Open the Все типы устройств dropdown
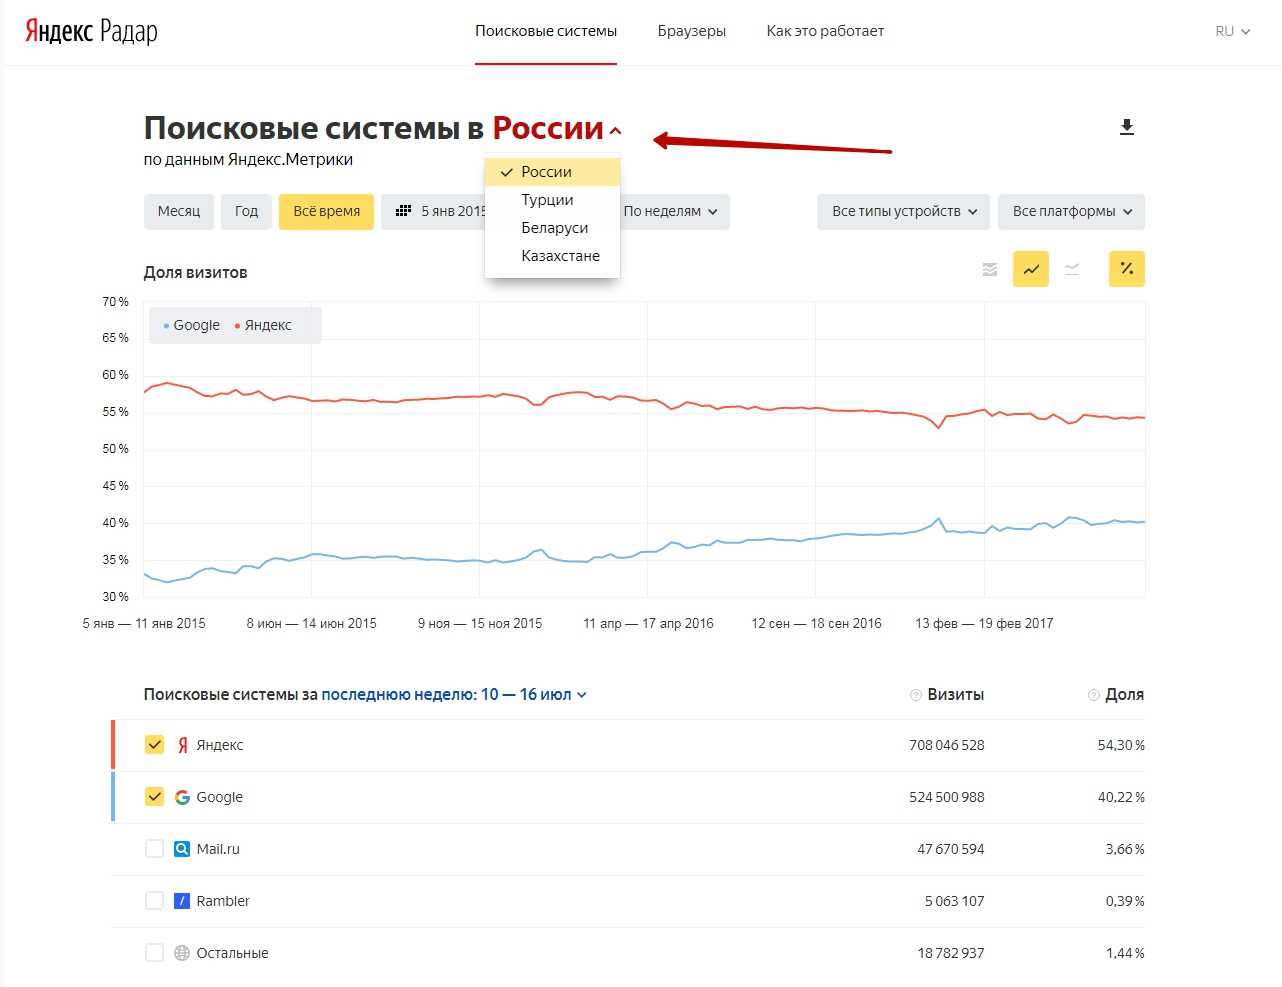1282x987 pixels. click(903, 212)
